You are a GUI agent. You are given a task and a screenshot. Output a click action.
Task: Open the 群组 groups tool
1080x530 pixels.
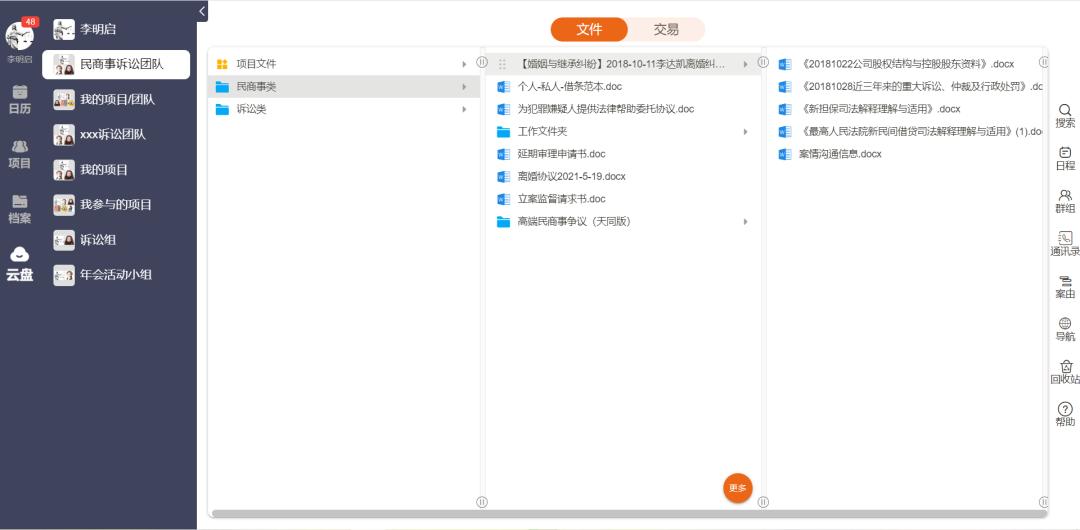pos(1065,202)
